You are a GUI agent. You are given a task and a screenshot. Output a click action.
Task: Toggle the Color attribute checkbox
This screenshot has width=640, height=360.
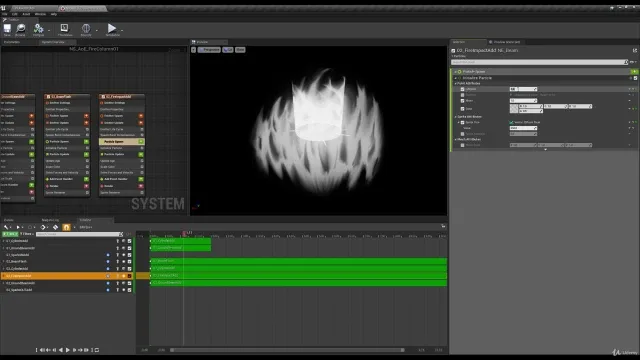pos(462,109)
